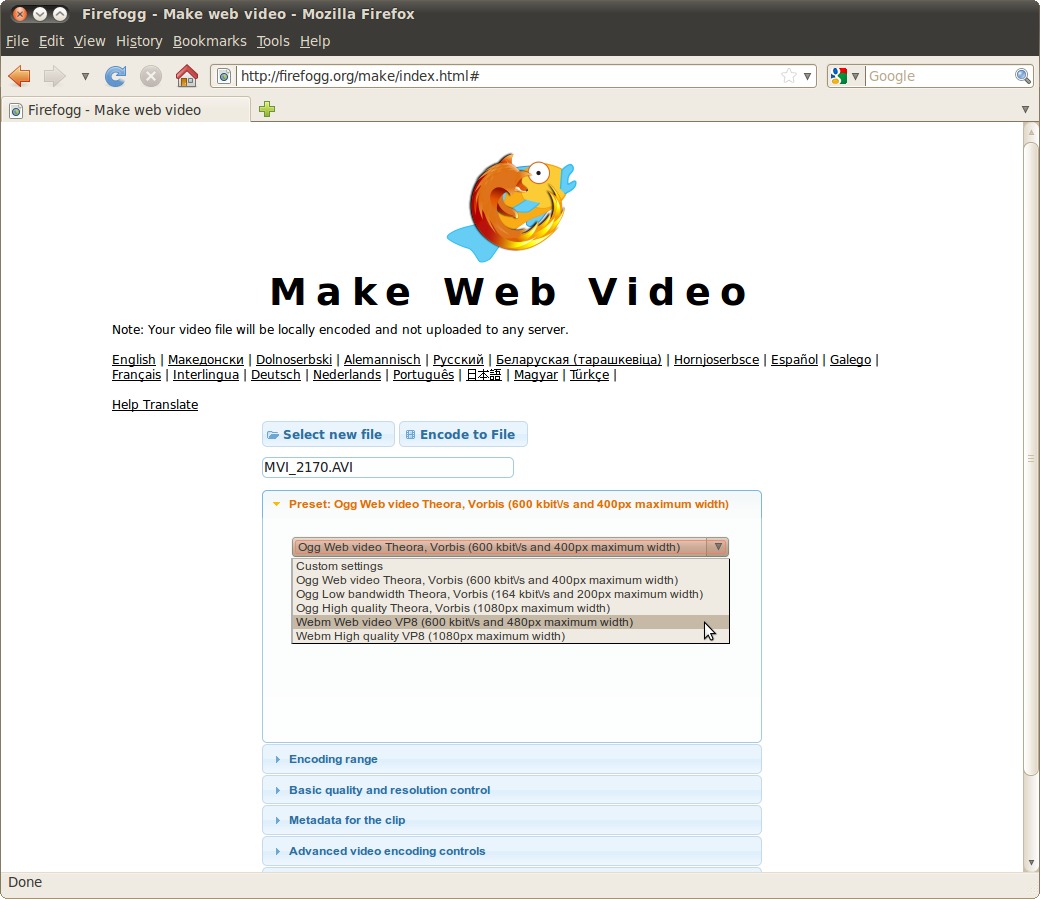This screenshot has width=1040, height=899.
Task: Choose Custom settings from preset list
Action: (x=339, y=566)
